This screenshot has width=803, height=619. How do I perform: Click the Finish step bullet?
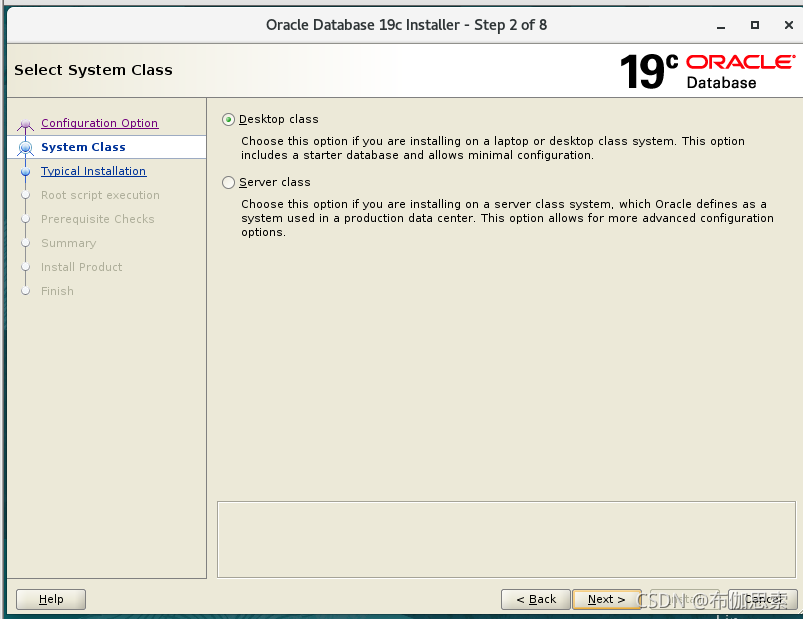(x=26, y=291)
